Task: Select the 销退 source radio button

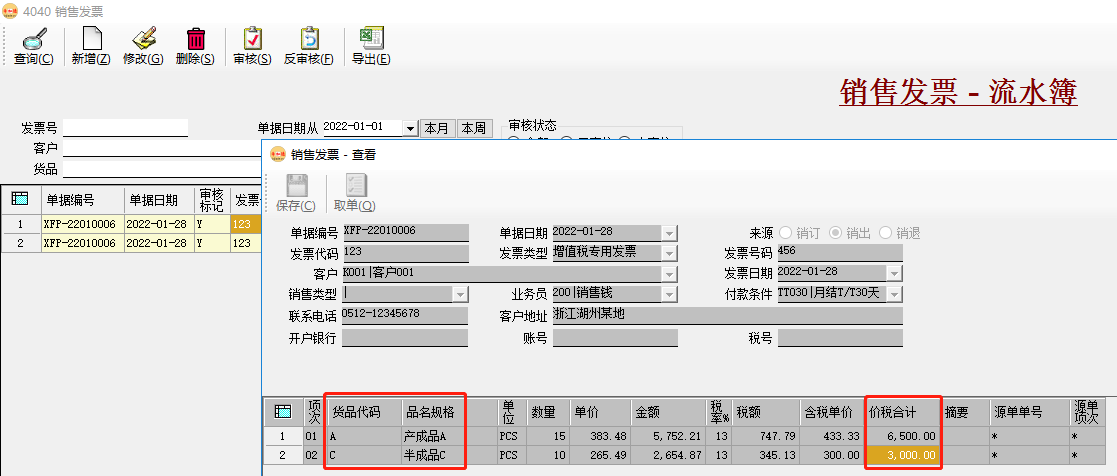Action: [885, 232]
